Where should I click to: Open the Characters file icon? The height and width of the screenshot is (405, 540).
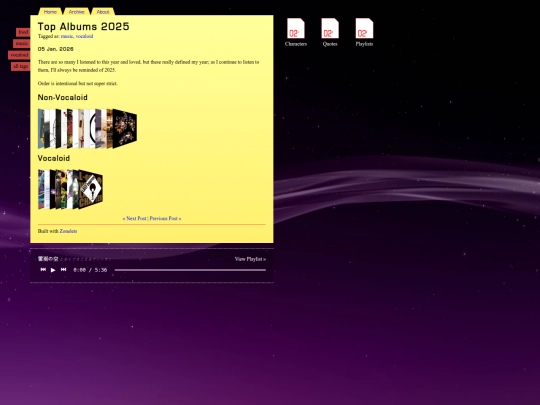tap(296, 32)
